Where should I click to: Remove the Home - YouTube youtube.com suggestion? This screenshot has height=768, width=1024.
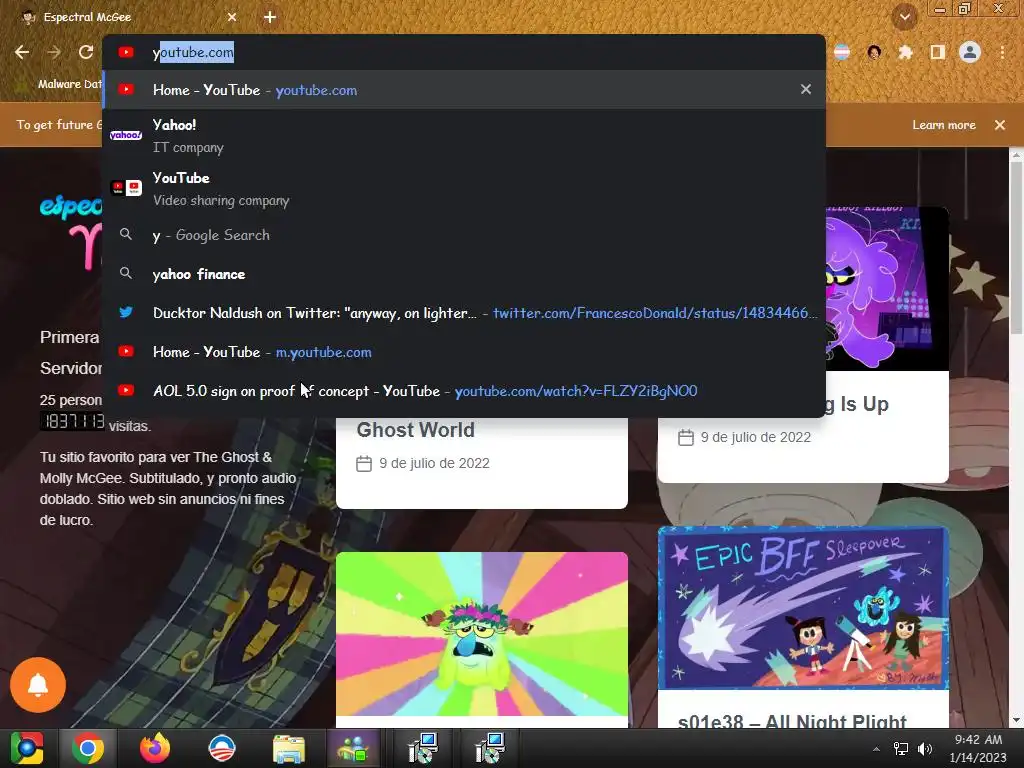(x=806, y=89)
